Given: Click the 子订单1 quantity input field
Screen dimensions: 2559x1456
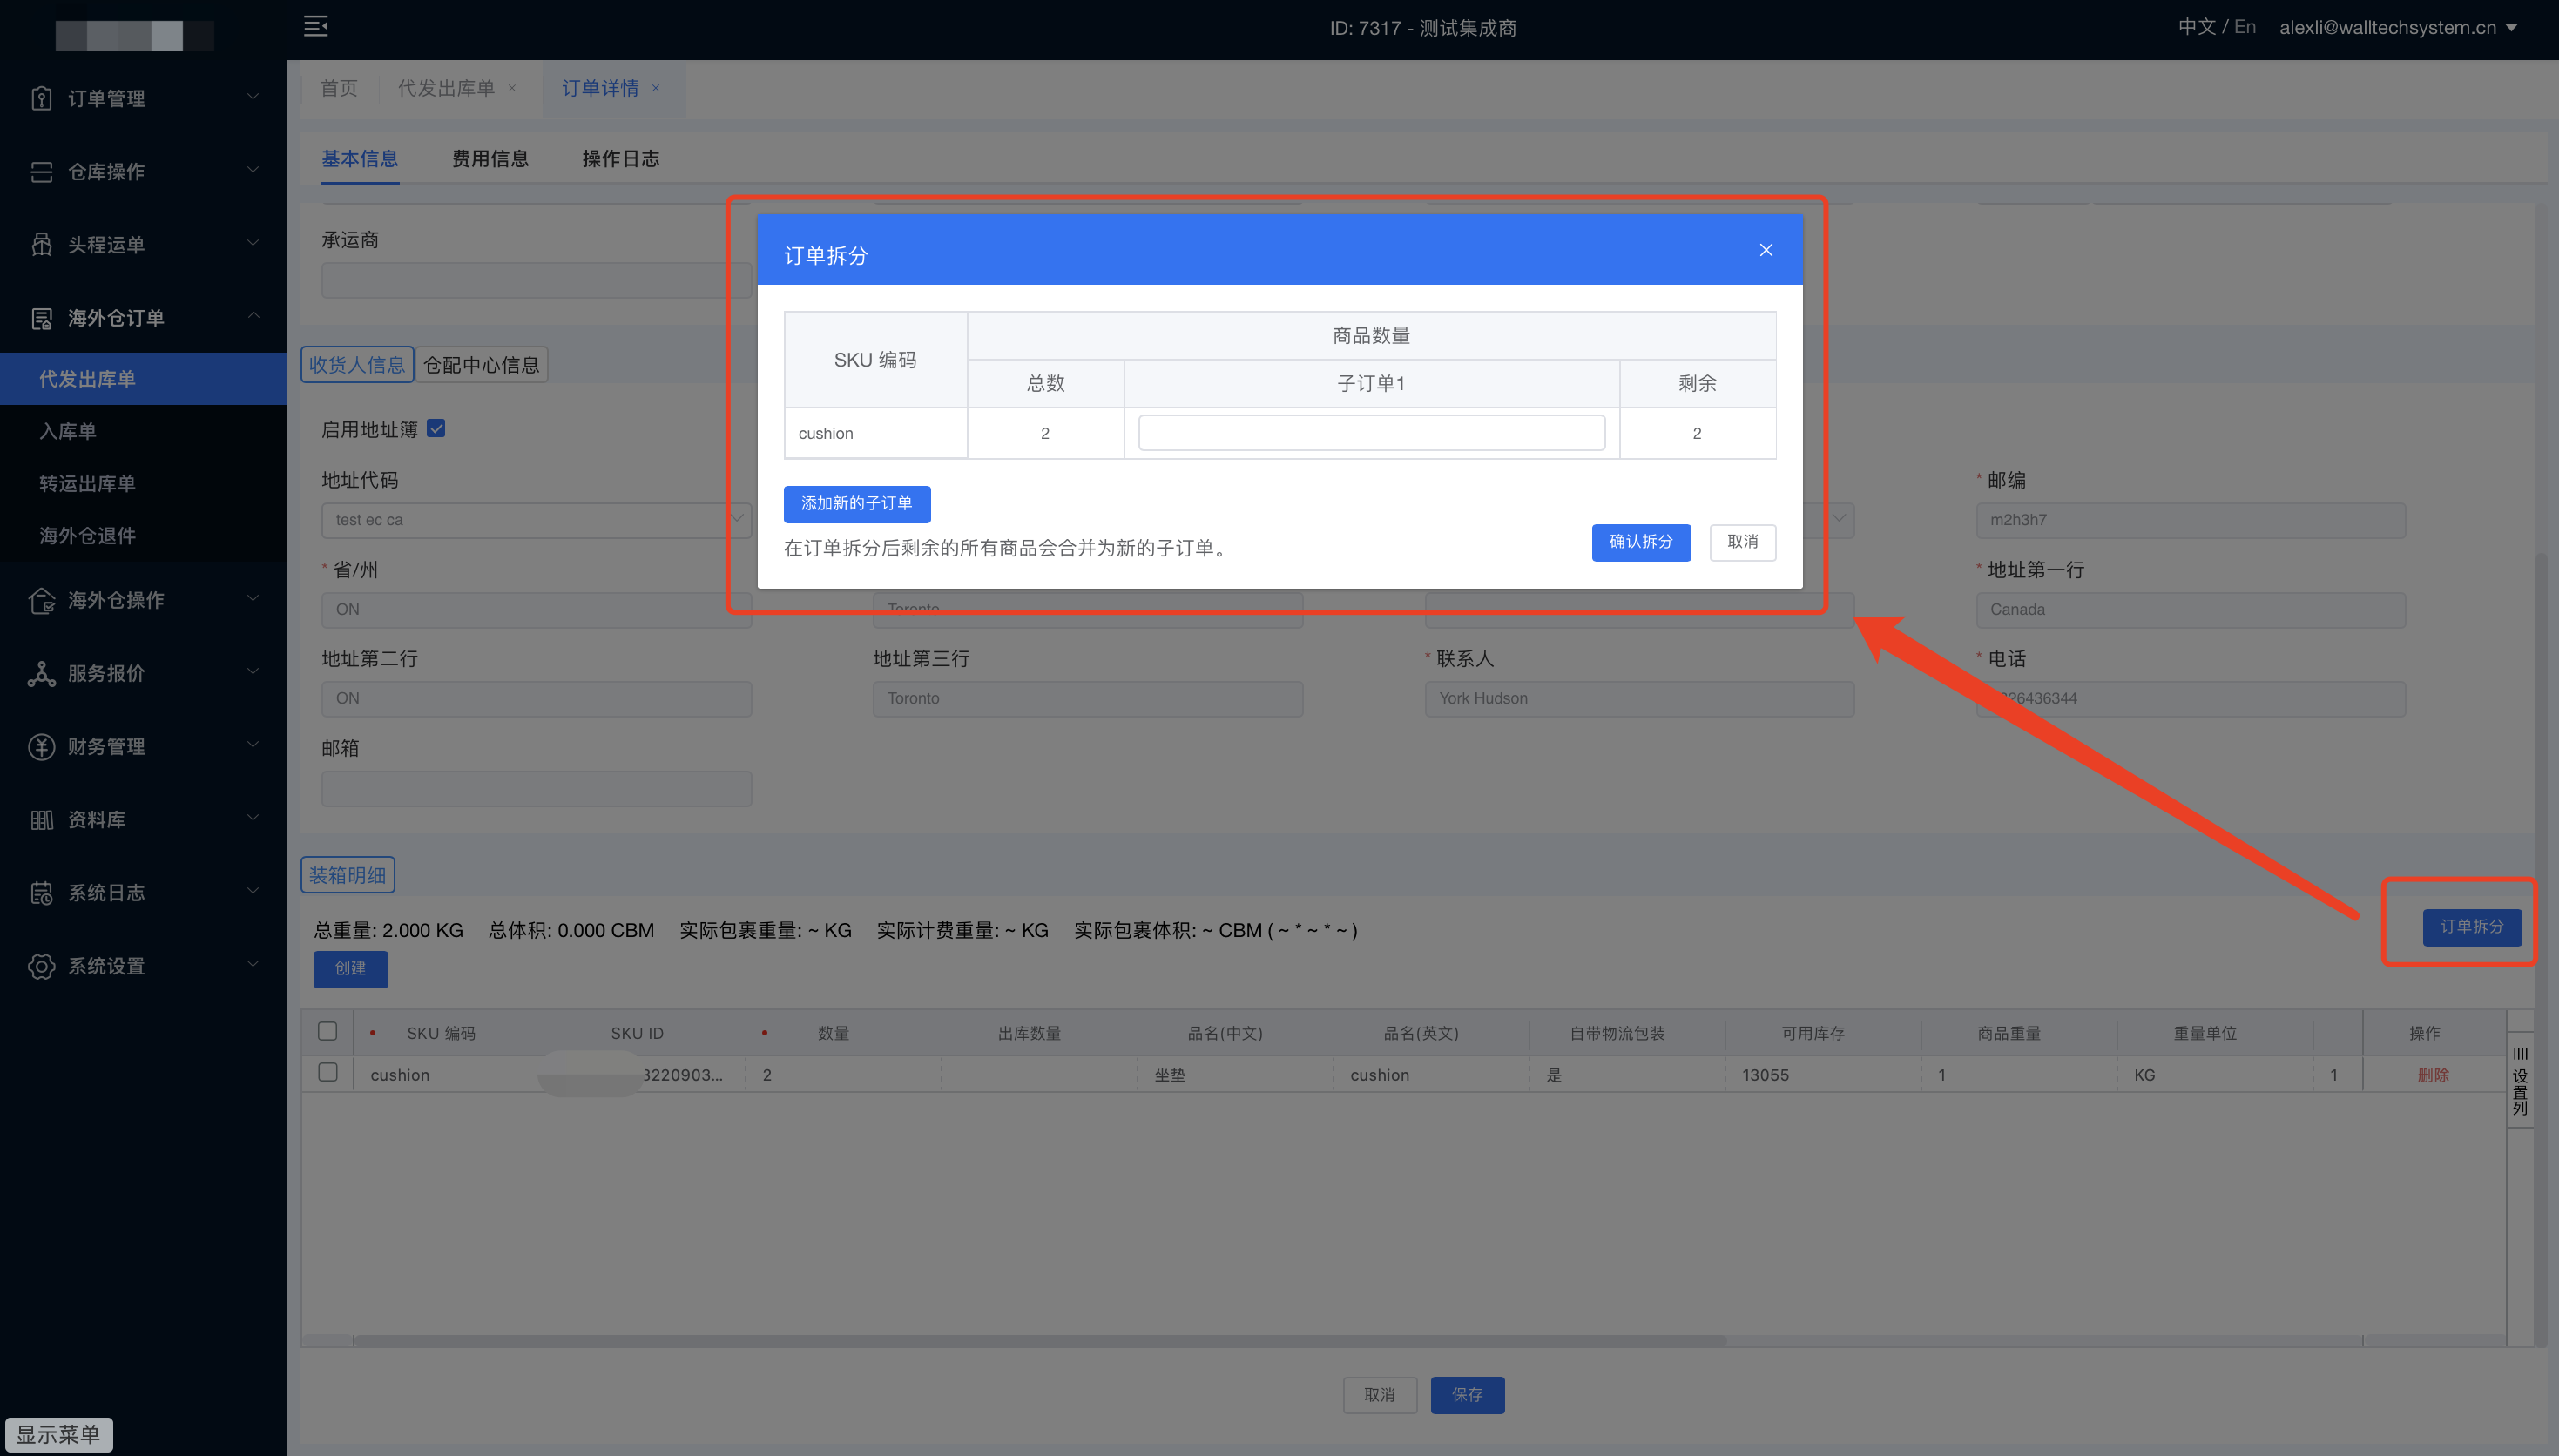Looking at the screenshot, I should click(x=1371, y=433).
